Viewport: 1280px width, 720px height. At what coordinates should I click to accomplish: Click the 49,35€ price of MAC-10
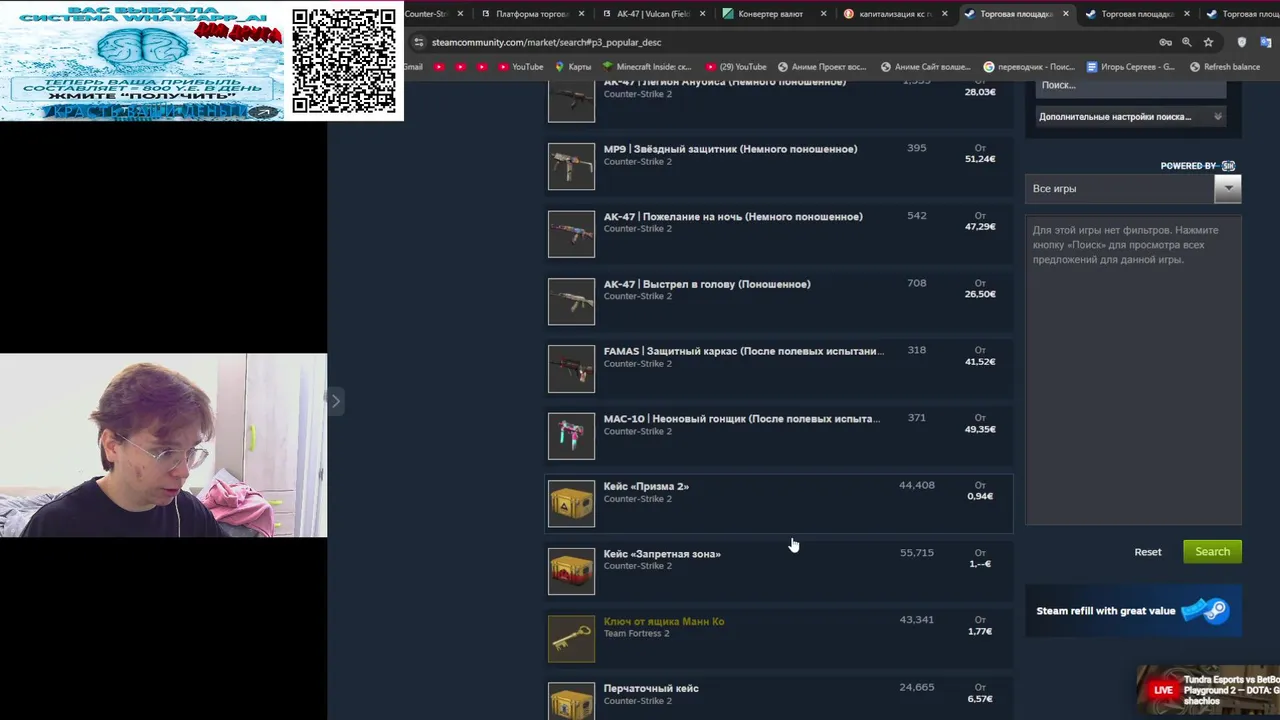[x=980, y=429]
